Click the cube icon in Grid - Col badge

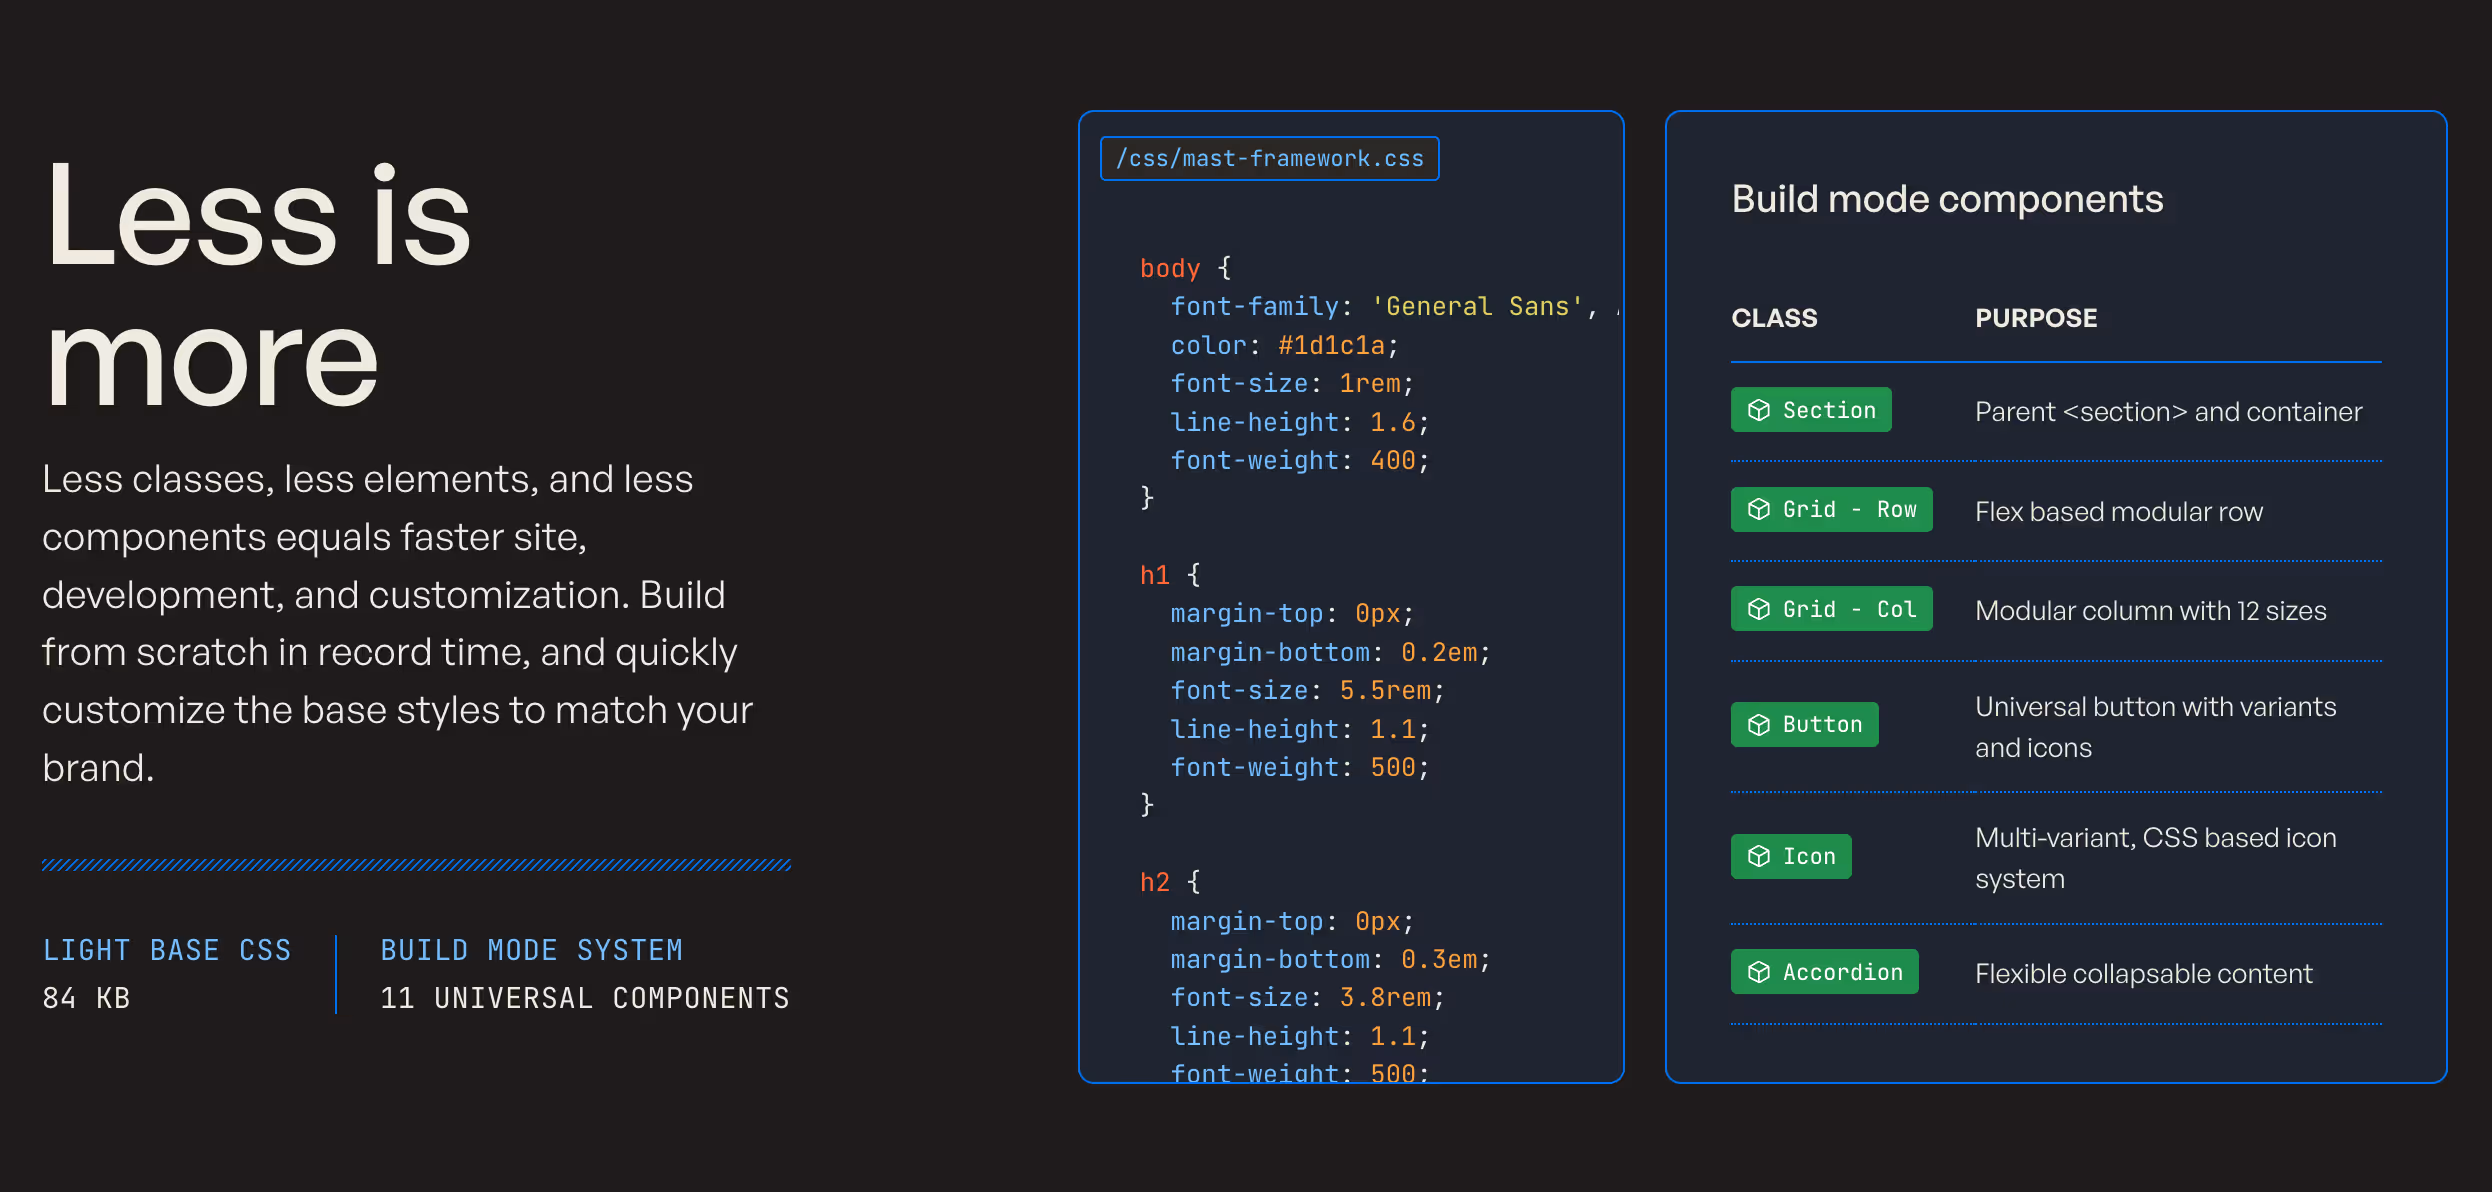point(1758,609)
